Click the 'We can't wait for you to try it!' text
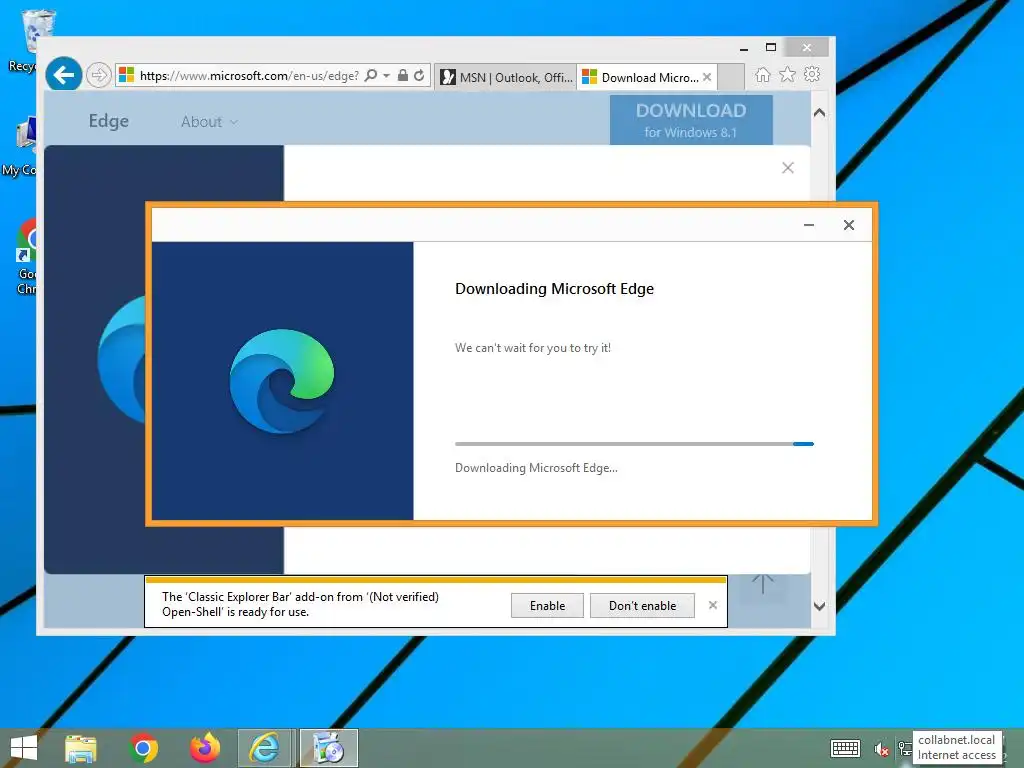1024x768 pixels. pyautogui.click(x=533, y=348)
